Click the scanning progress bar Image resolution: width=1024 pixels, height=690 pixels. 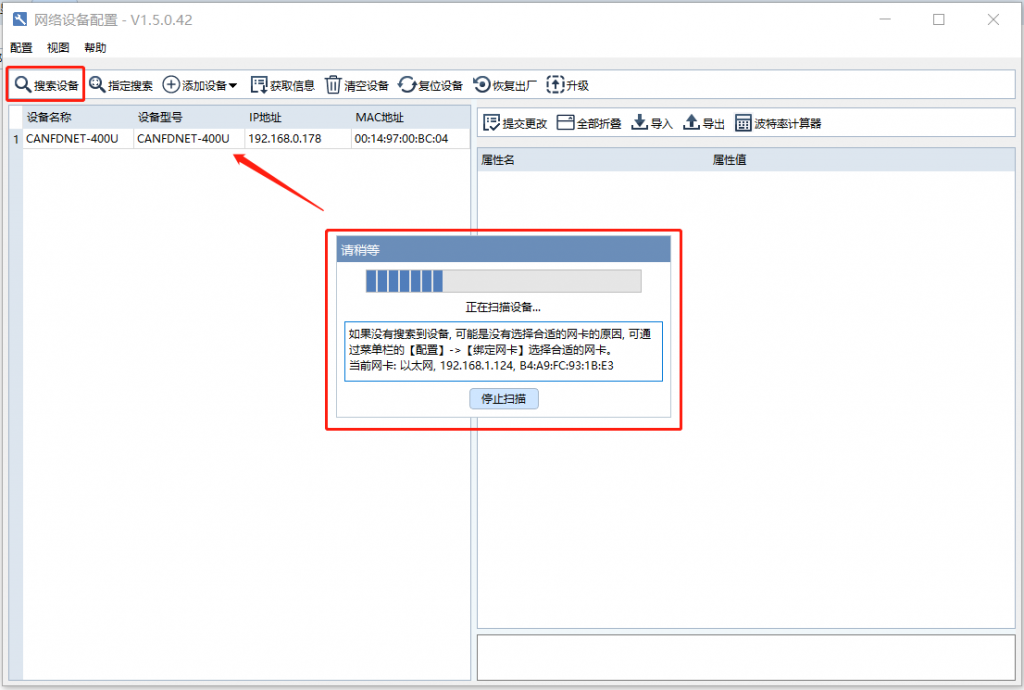504,281
